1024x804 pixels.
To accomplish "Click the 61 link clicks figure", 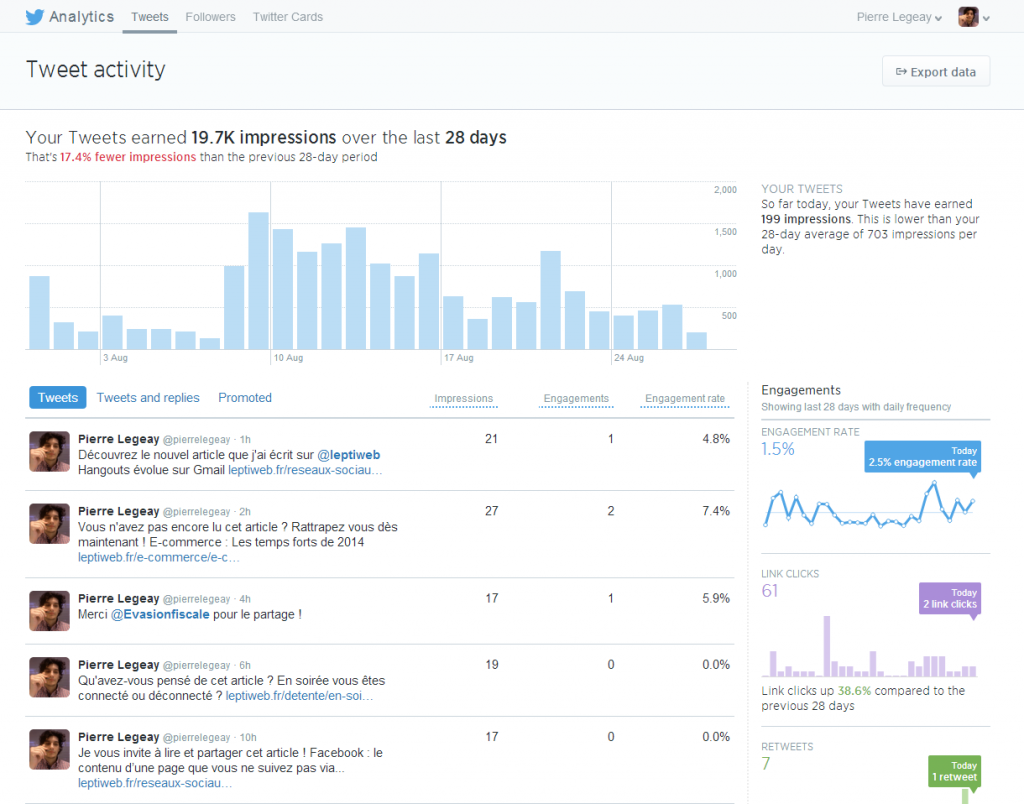I will click(770, 590).
